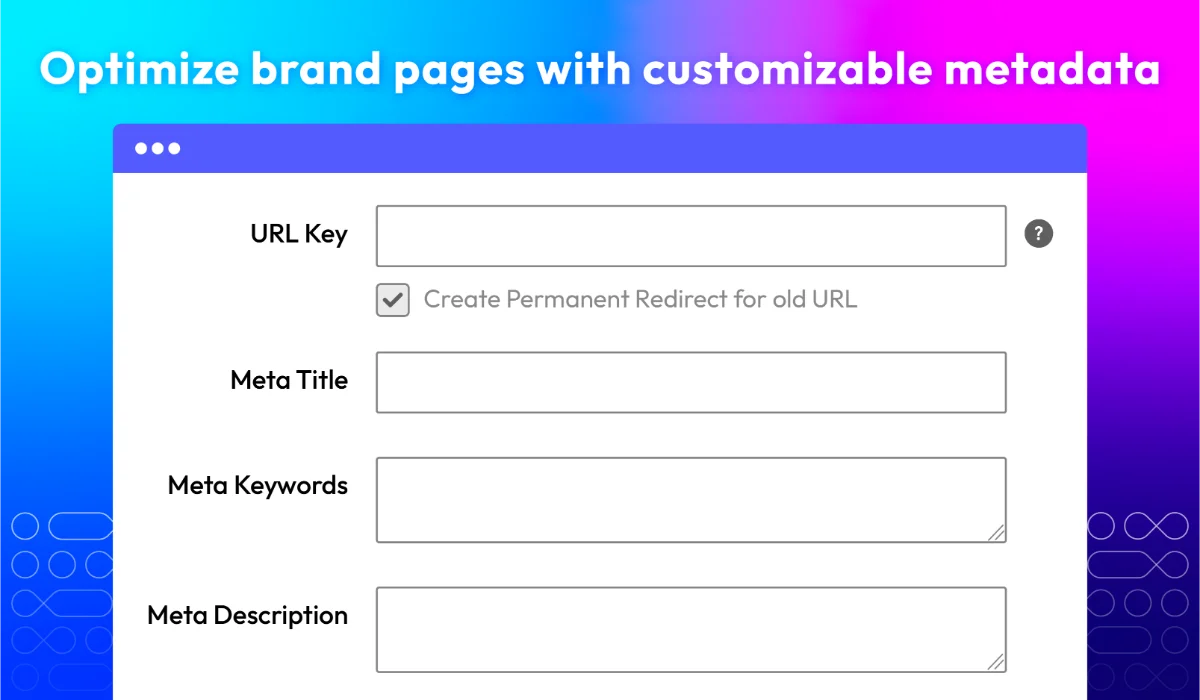Click the blue window title bar
The width and height of the screenshot is (1200, 700).
point(600,149)
